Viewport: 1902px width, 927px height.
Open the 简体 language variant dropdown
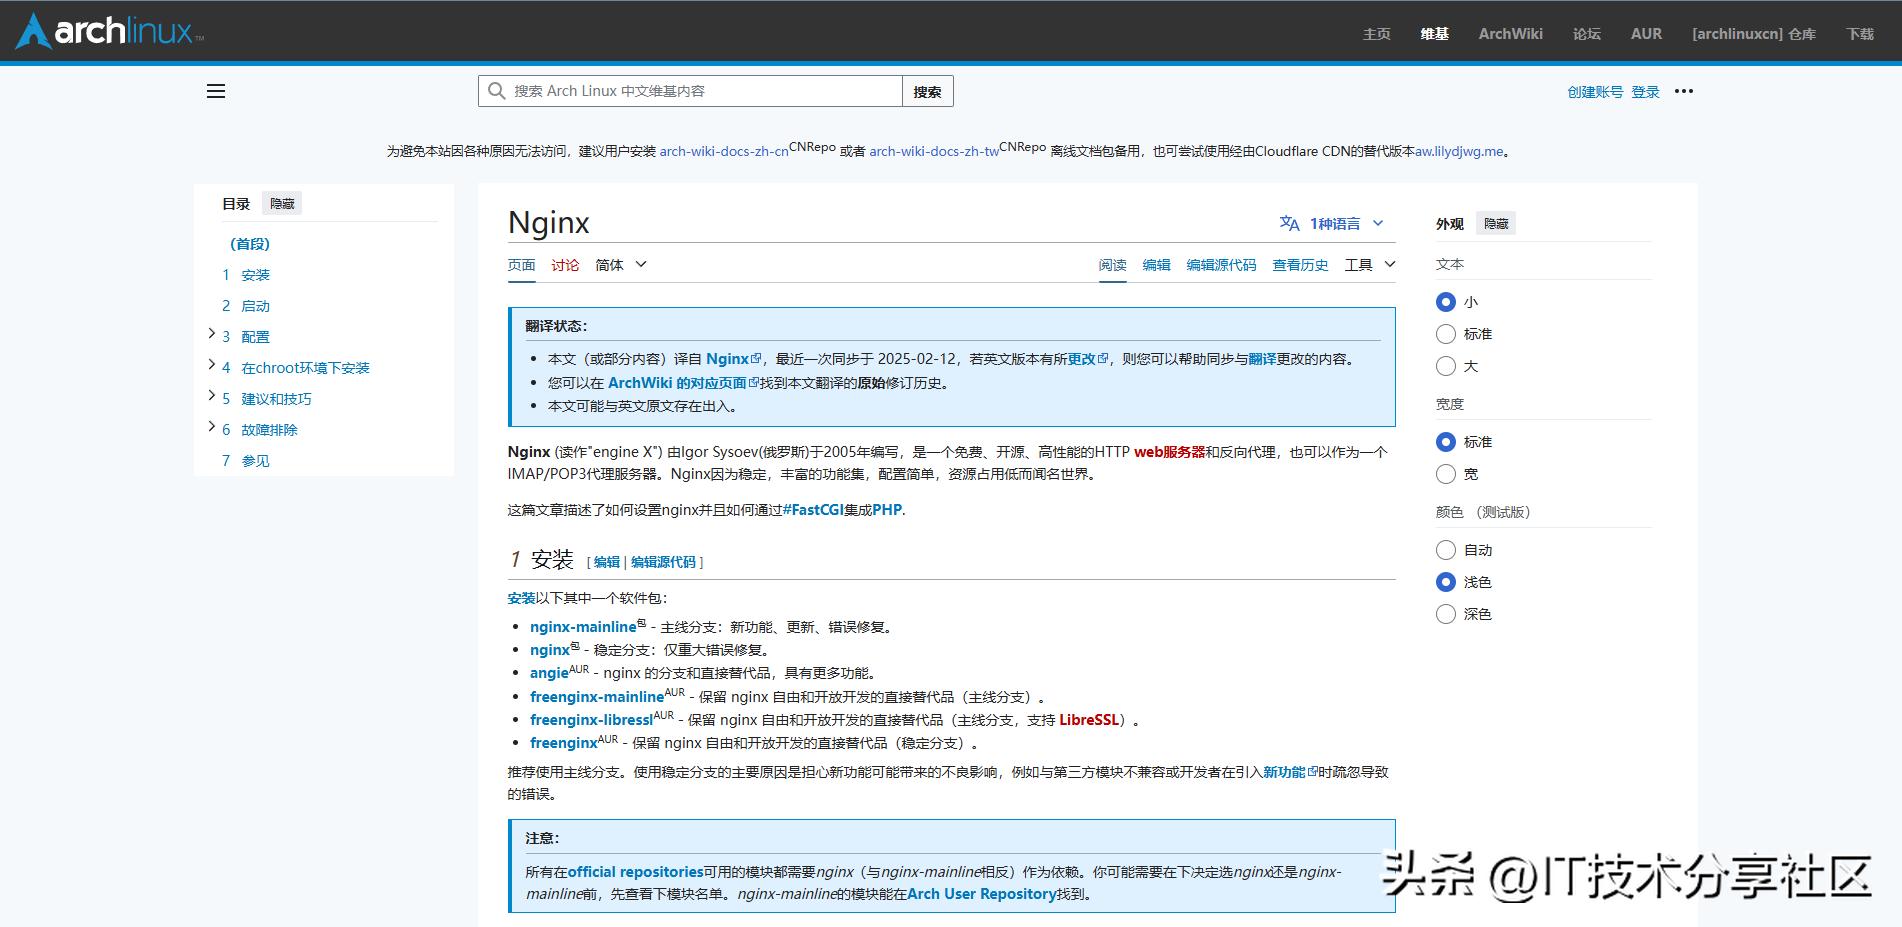pos(621,265)
